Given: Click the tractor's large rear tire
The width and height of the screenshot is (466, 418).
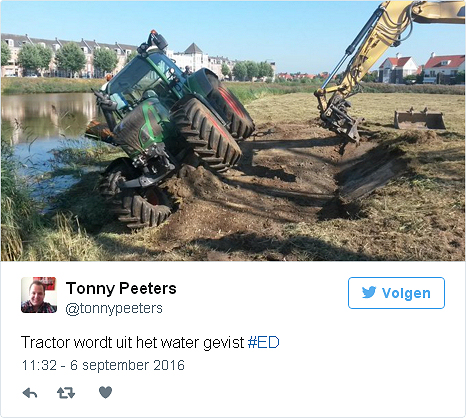Looking at the screenshot, I should 207,135.
